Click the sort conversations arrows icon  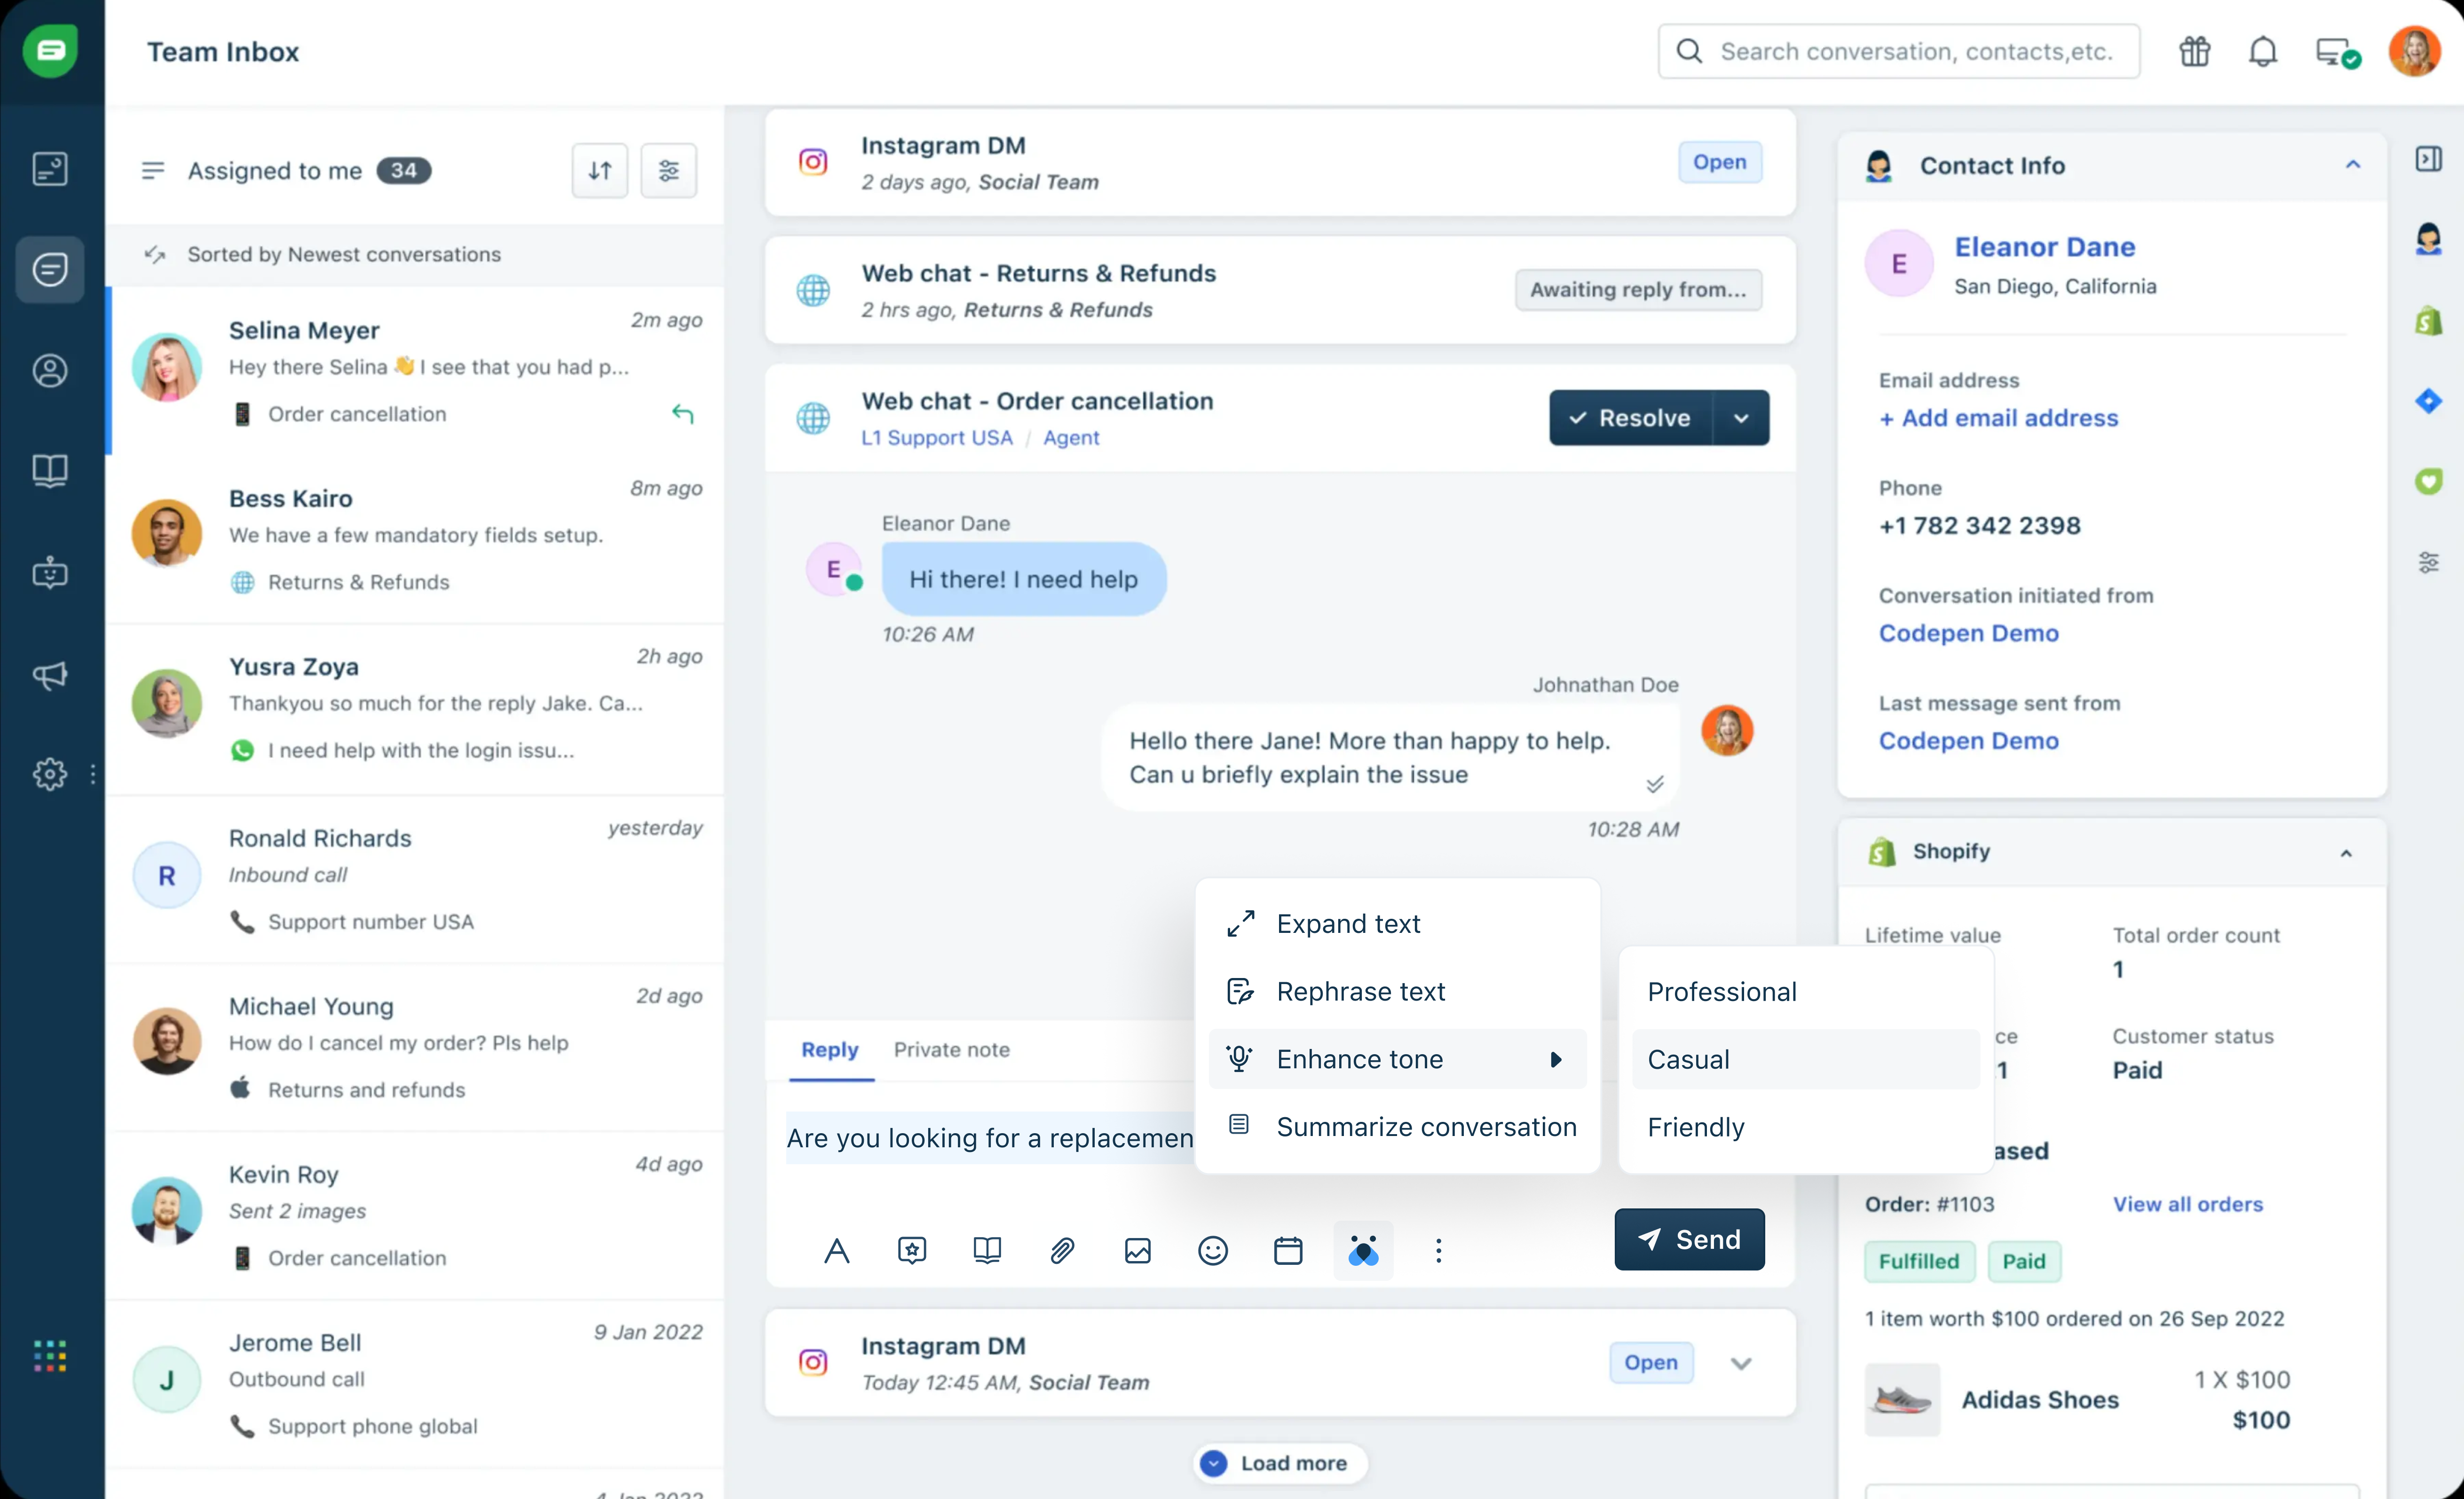tap(600, 171)
